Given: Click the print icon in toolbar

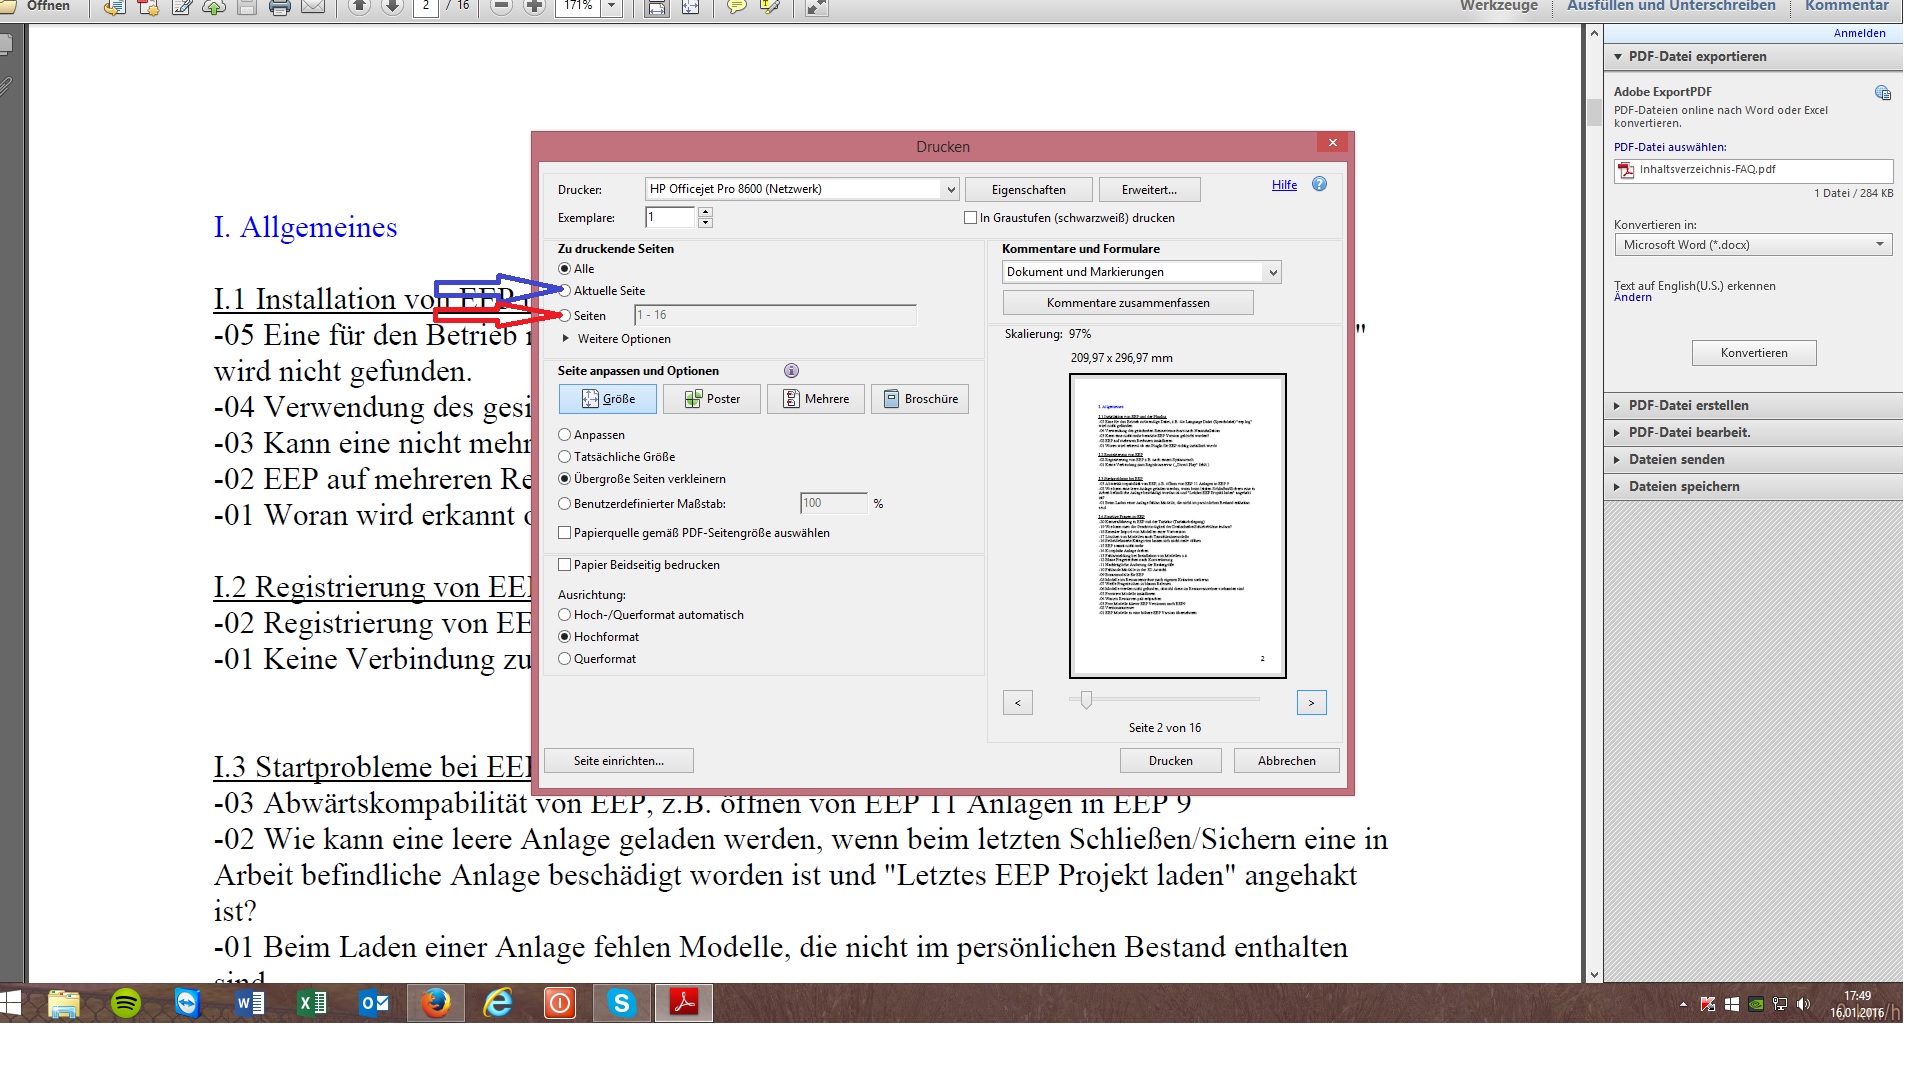Looking at the screenshot, I should (x=280, y=7).
